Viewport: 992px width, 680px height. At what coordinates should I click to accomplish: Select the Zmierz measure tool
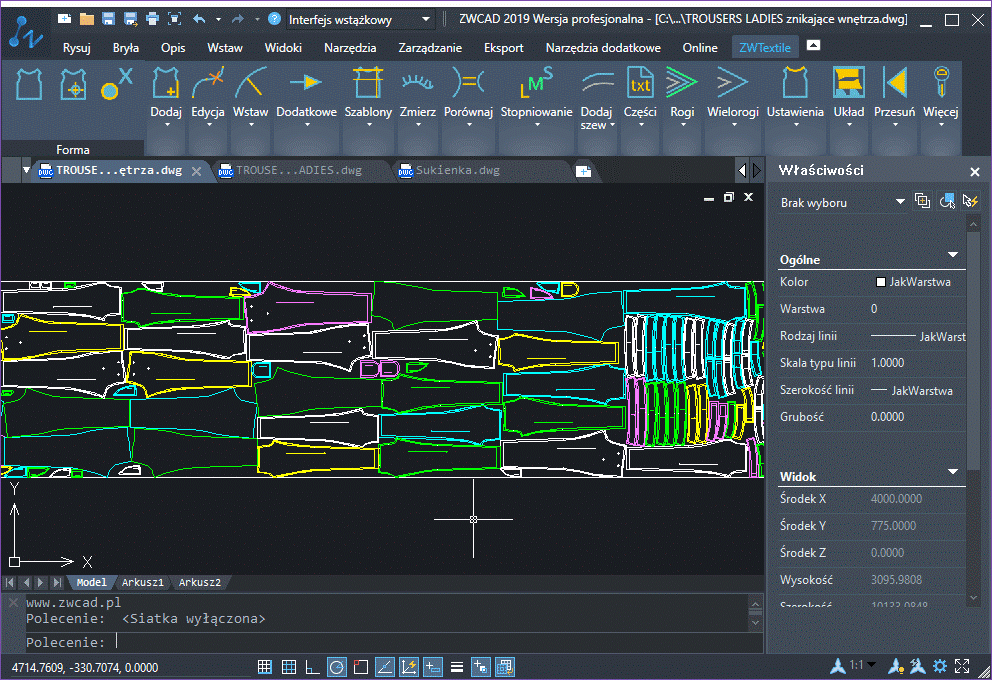point(417,84)
